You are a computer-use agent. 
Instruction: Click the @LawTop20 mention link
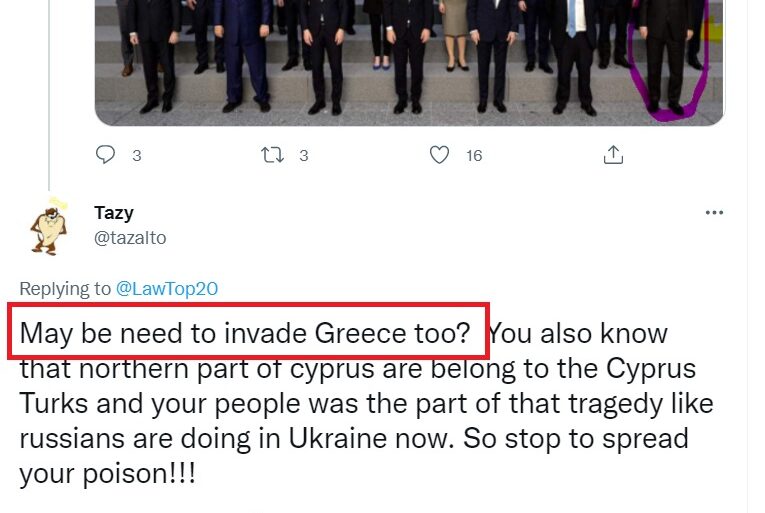pyautogui.click(x=167, y=289)
